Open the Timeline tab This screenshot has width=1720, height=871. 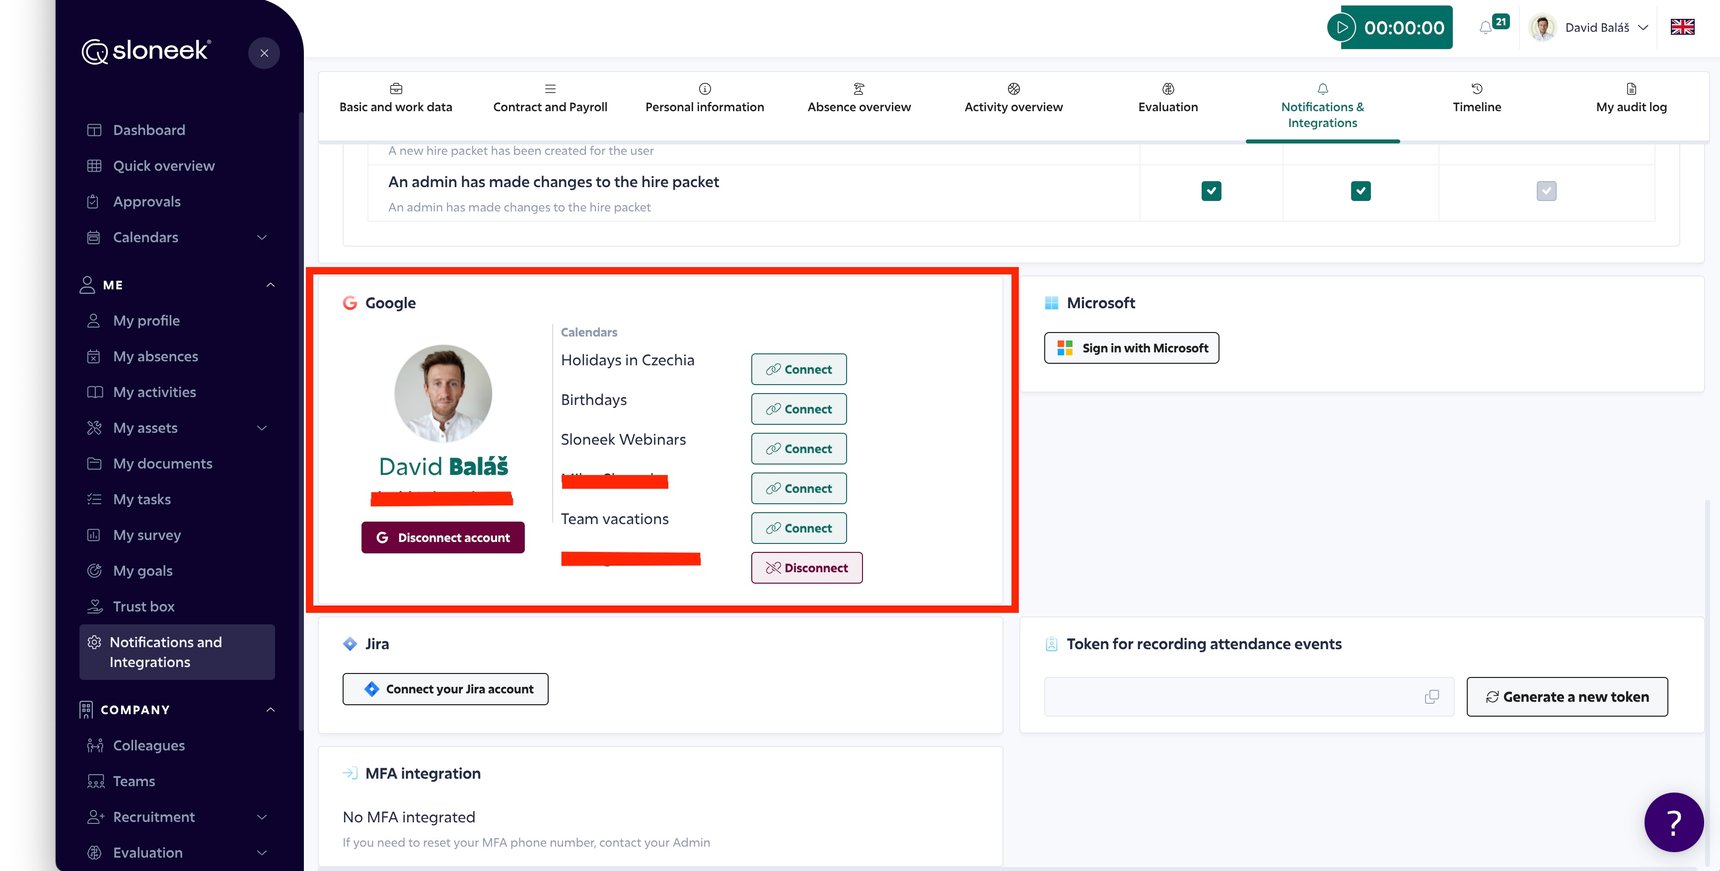(1477, 99)
